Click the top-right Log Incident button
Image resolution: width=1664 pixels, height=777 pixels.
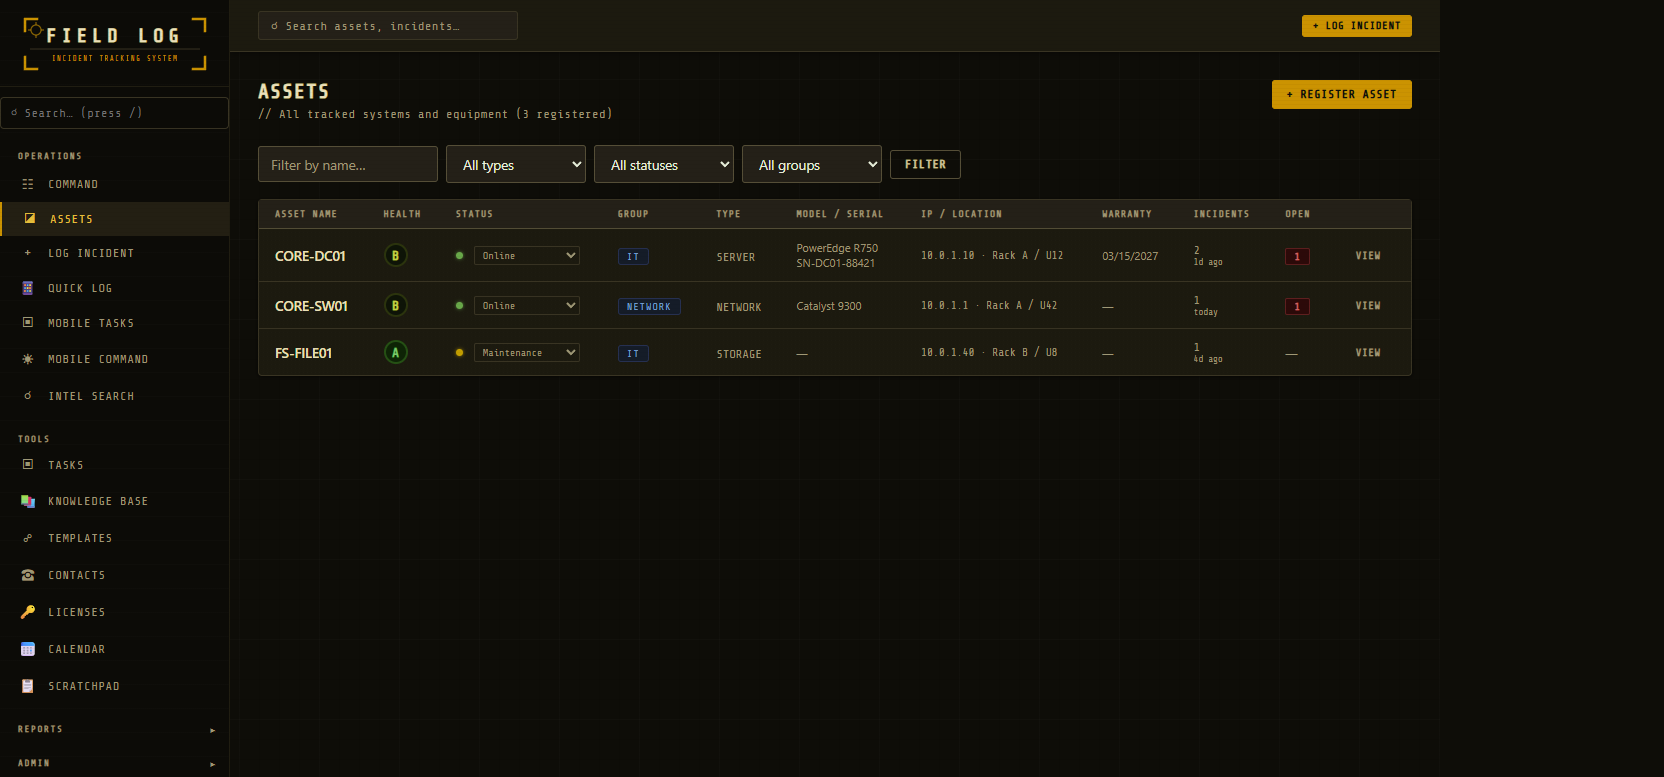1357,26
